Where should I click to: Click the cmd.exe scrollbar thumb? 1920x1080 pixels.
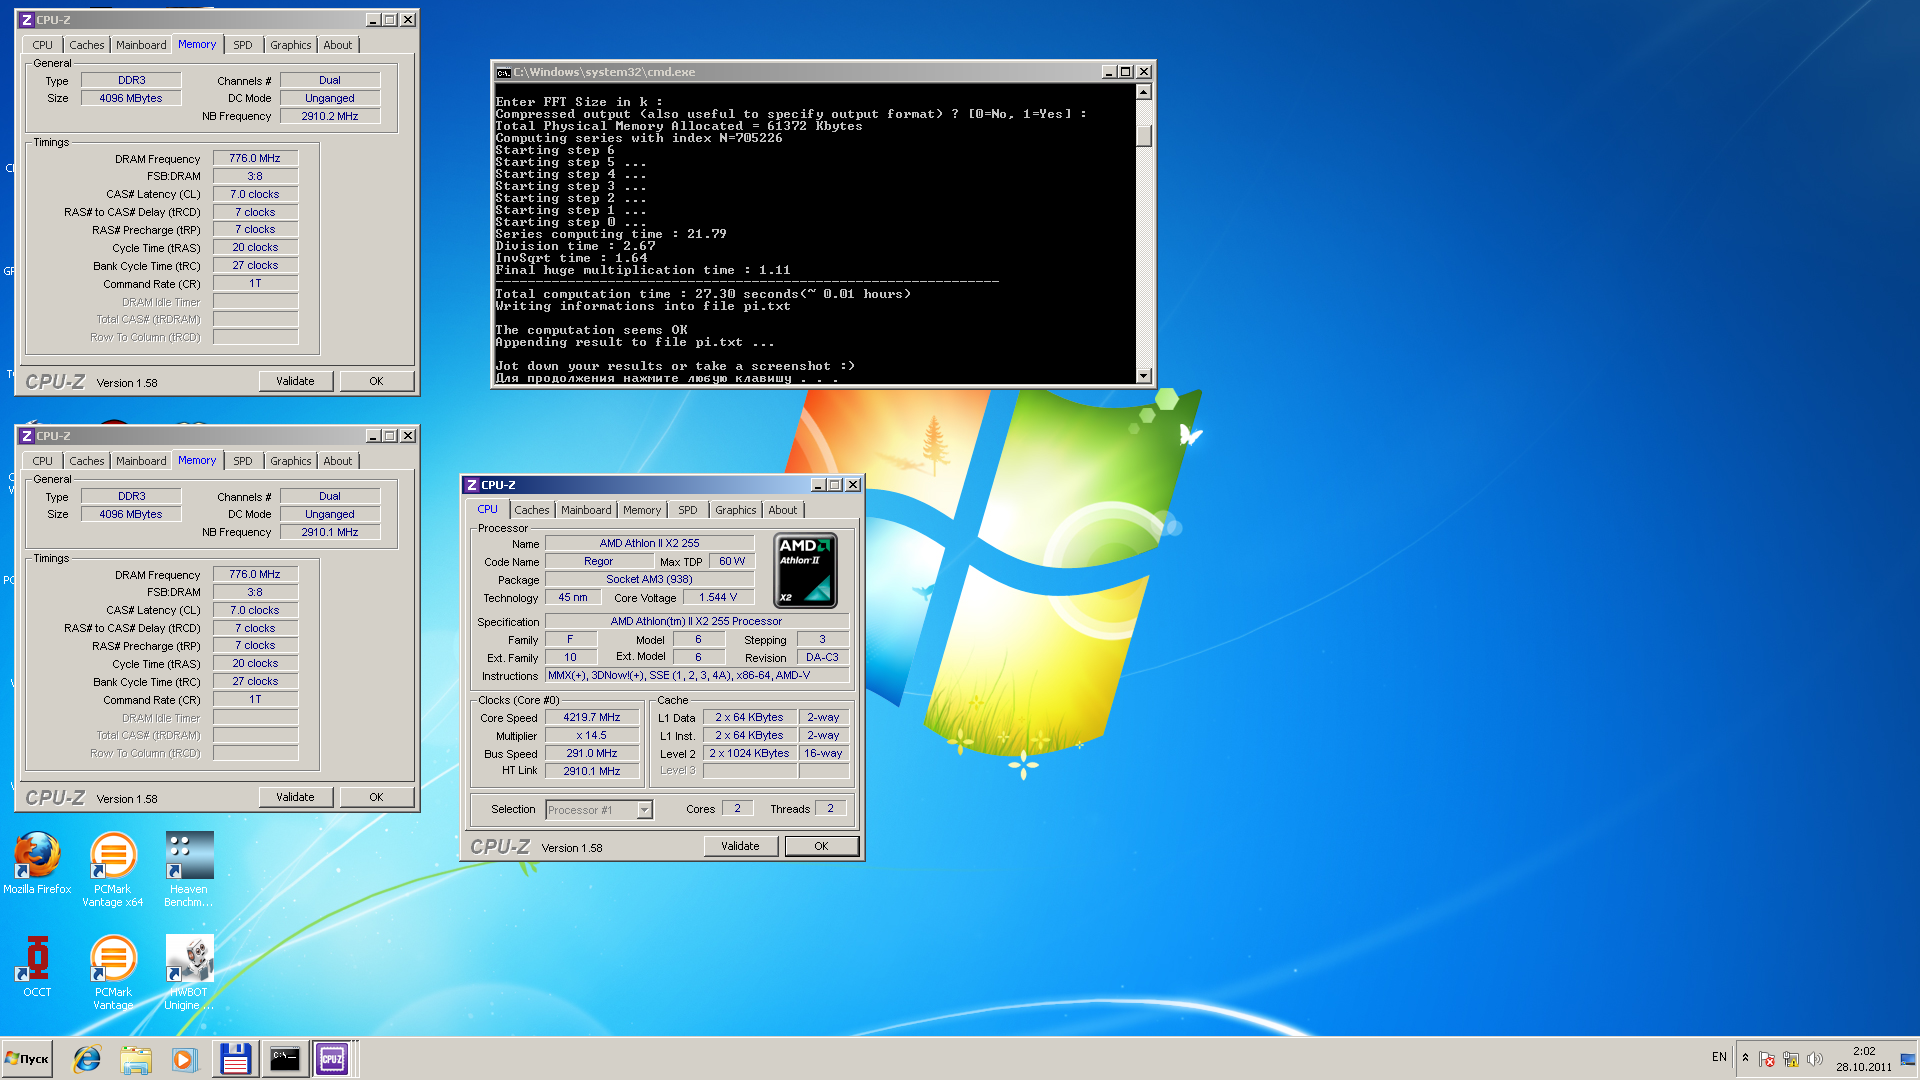click(x=1144, y=135)
